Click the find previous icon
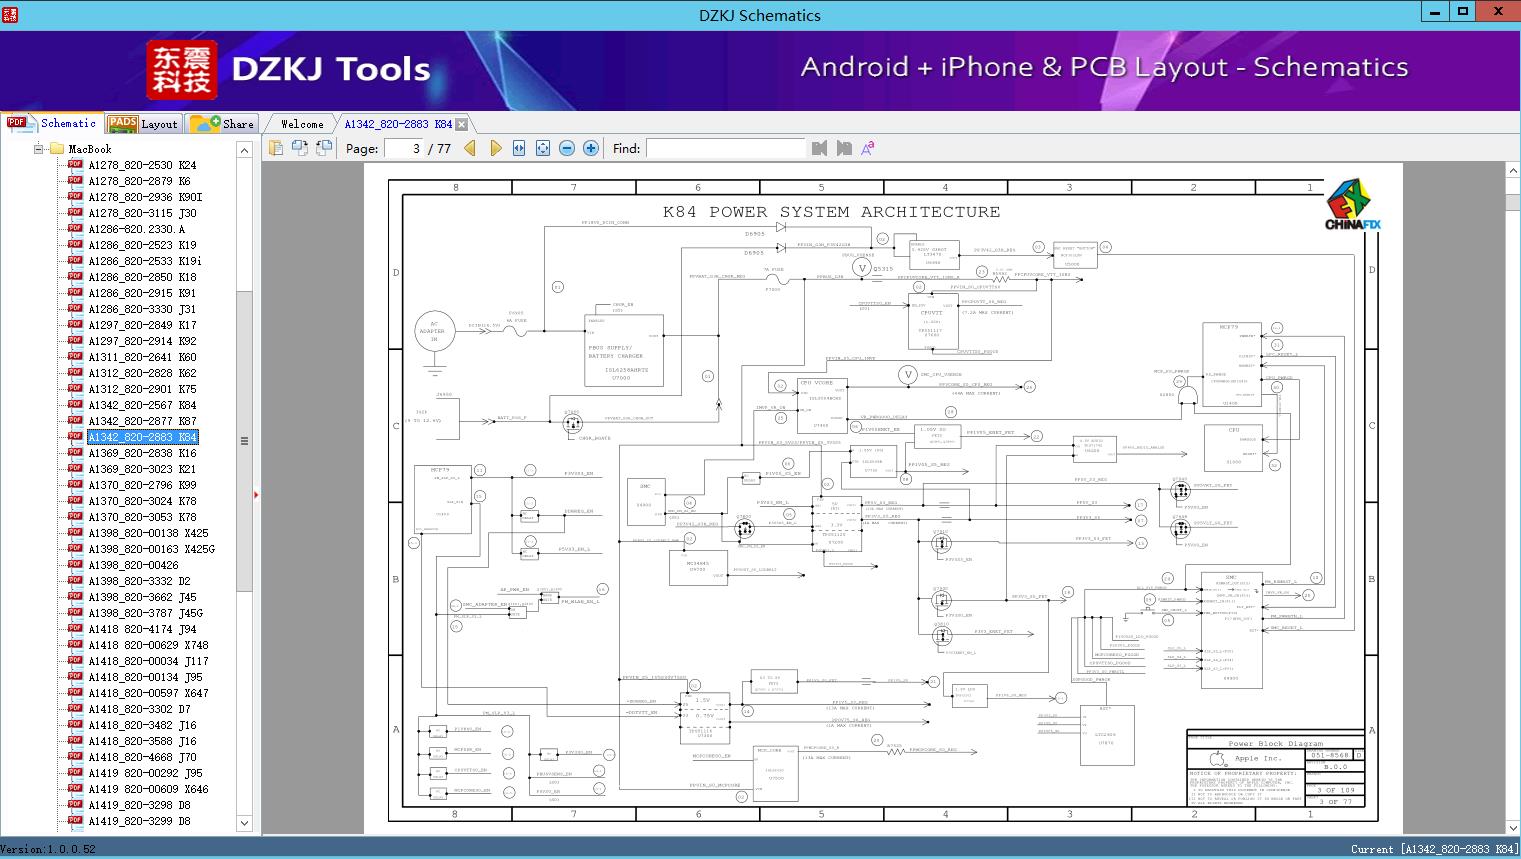1521x859 pixels. pos(820,148)
